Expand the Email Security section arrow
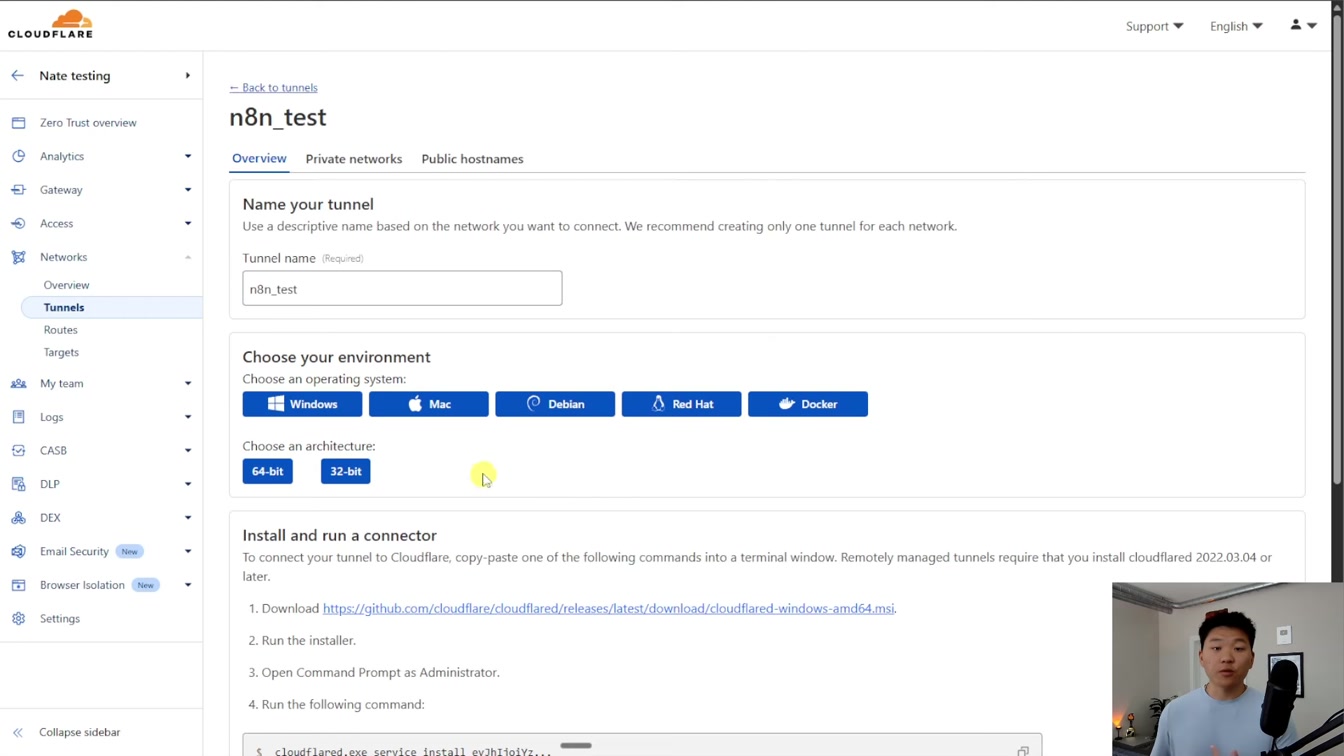This screenshot has width=1344, height=756. (187, 551)
